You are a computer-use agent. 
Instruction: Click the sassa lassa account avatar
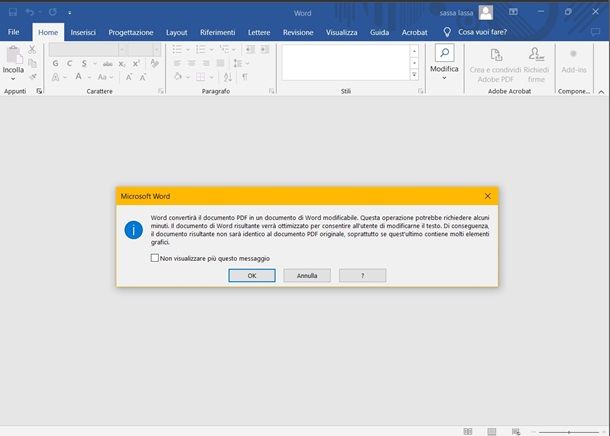point(486,12)
